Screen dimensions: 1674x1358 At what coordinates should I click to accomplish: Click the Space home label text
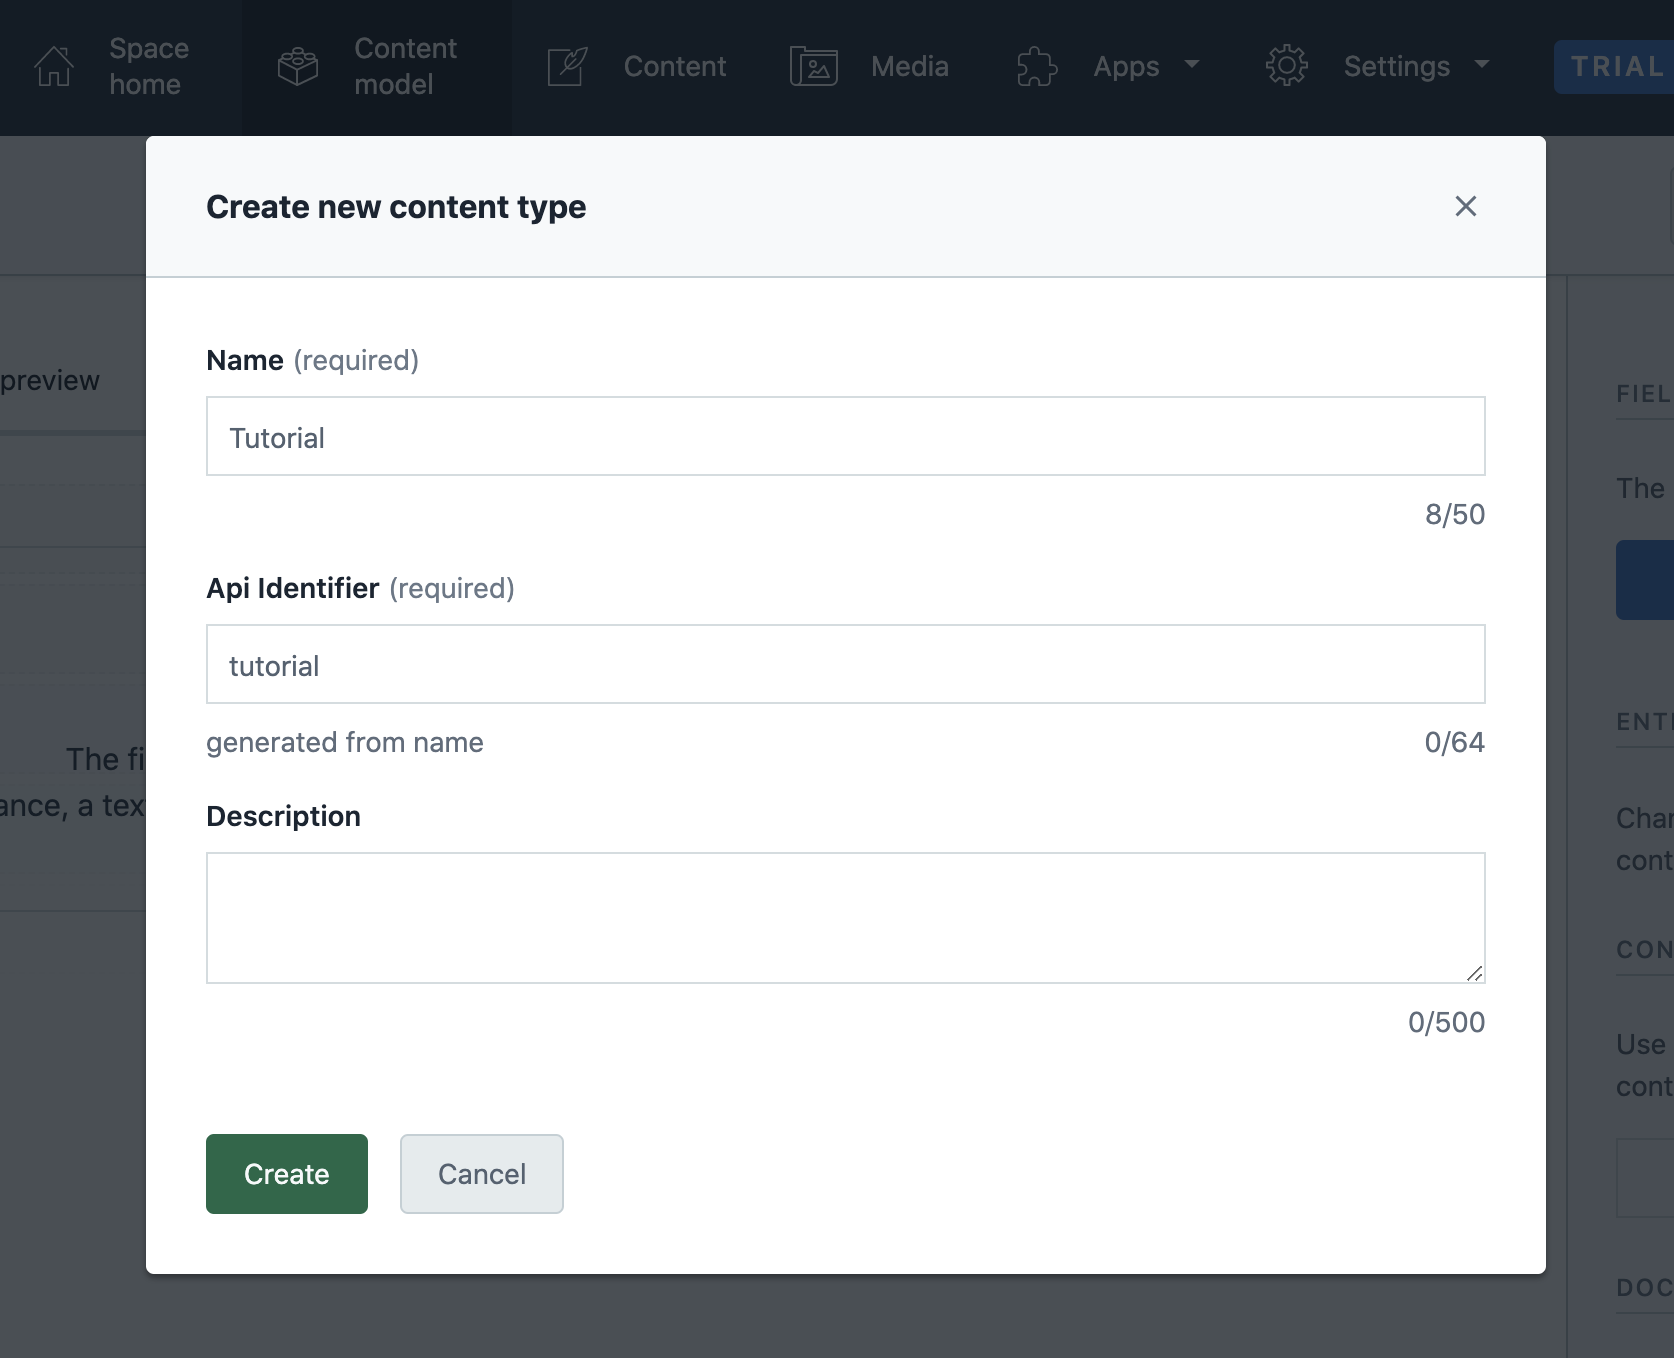[148, 66]
